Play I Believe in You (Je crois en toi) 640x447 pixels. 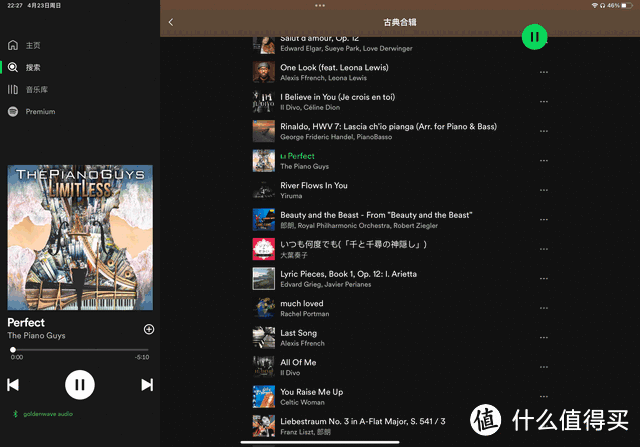coord(400,102)
